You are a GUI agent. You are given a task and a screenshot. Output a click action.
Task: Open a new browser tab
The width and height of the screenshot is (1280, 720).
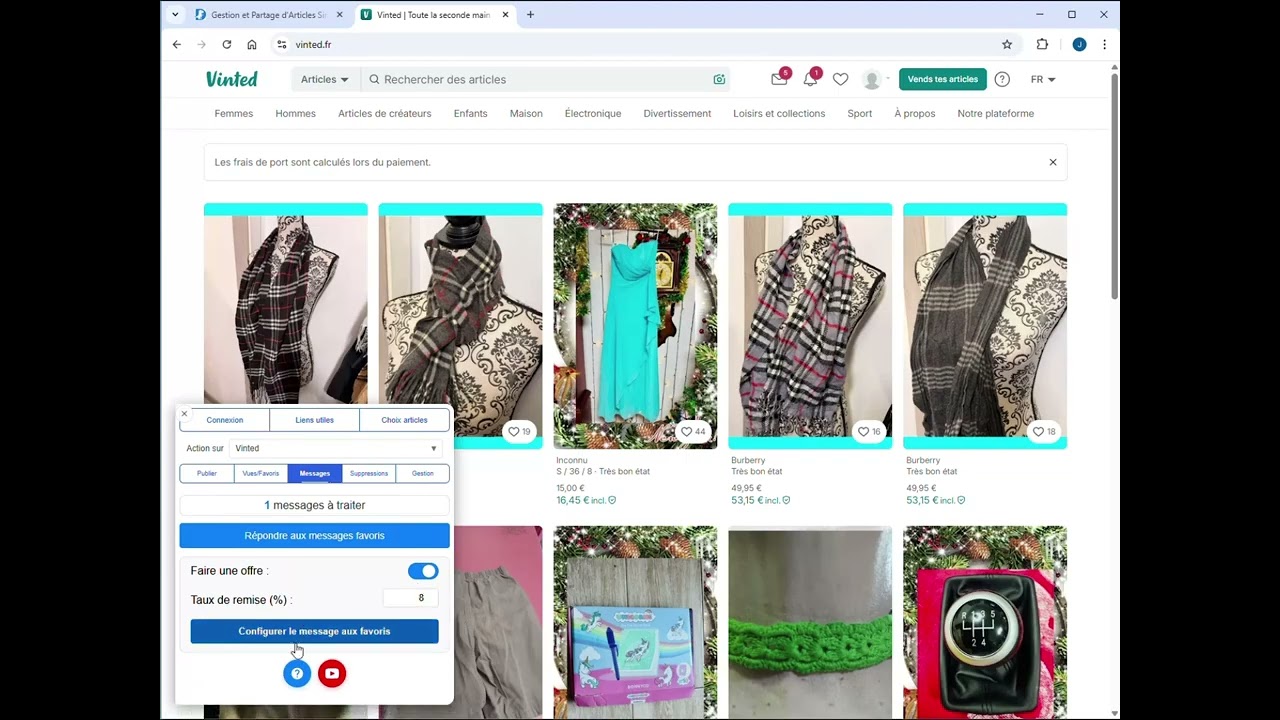coord(530,15)
